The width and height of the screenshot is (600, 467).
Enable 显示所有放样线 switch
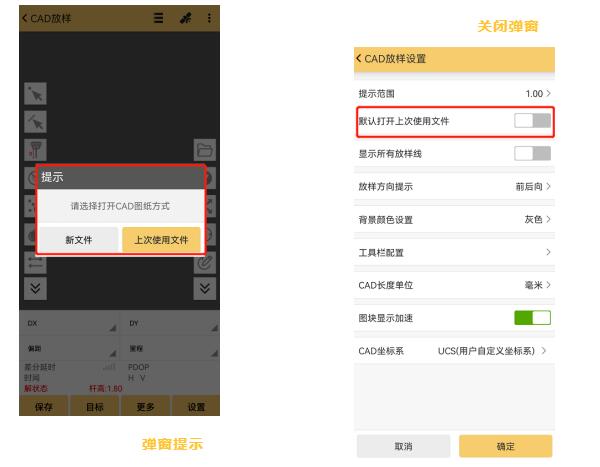point(532,153)
